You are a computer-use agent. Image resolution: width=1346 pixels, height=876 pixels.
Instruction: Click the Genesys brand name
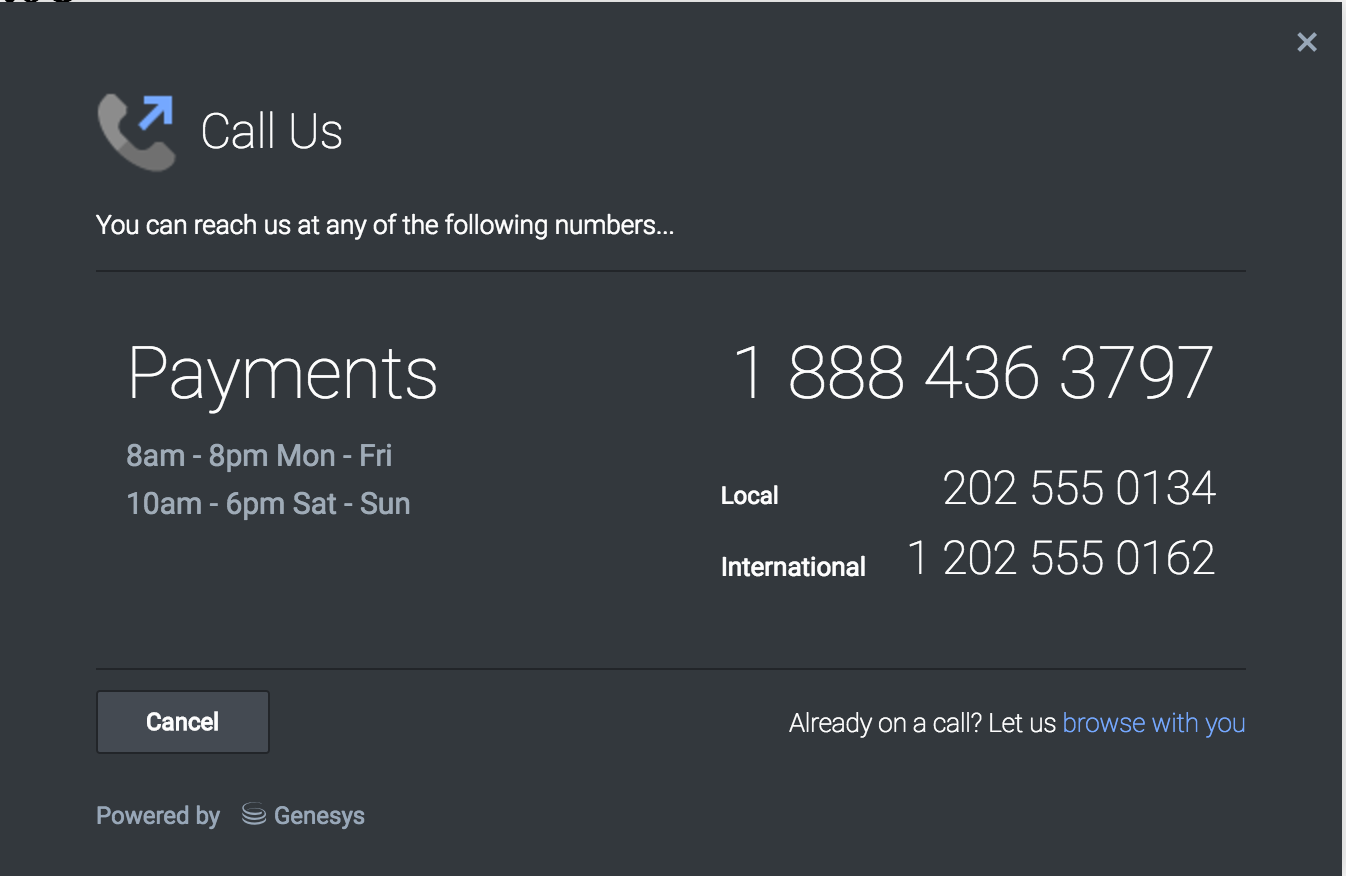319,816
